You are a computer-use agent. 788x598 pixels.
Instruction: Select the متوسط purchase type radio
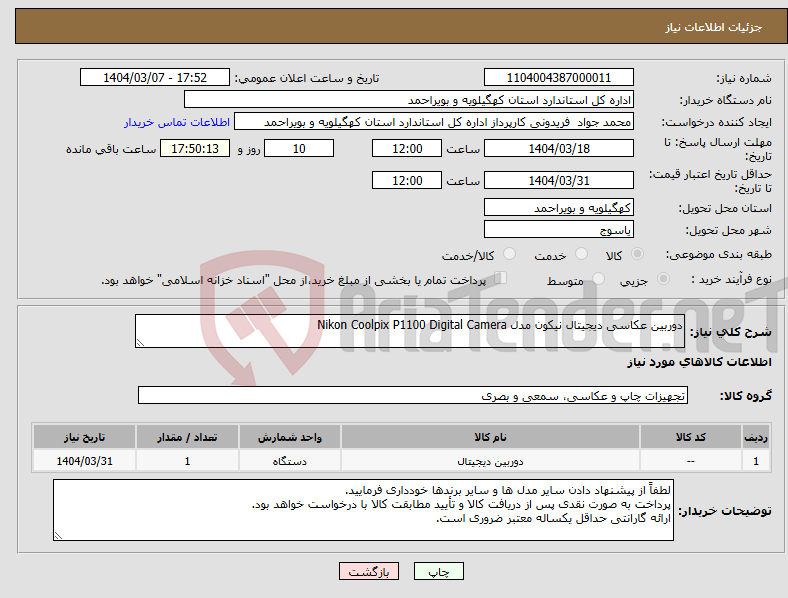coord(598,278)
